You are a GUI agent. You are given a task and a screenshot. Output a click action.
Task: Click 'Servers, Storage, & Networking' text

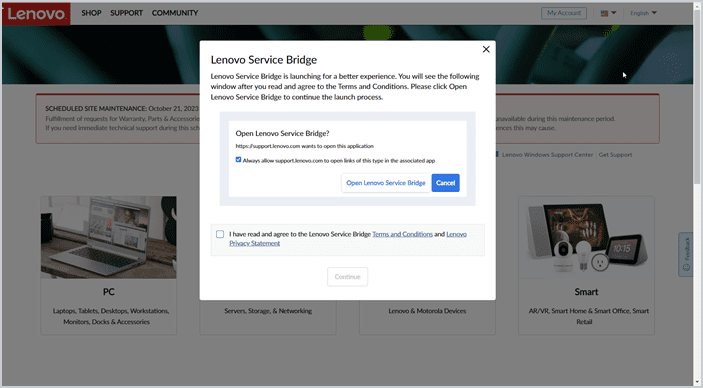[268, 311]
